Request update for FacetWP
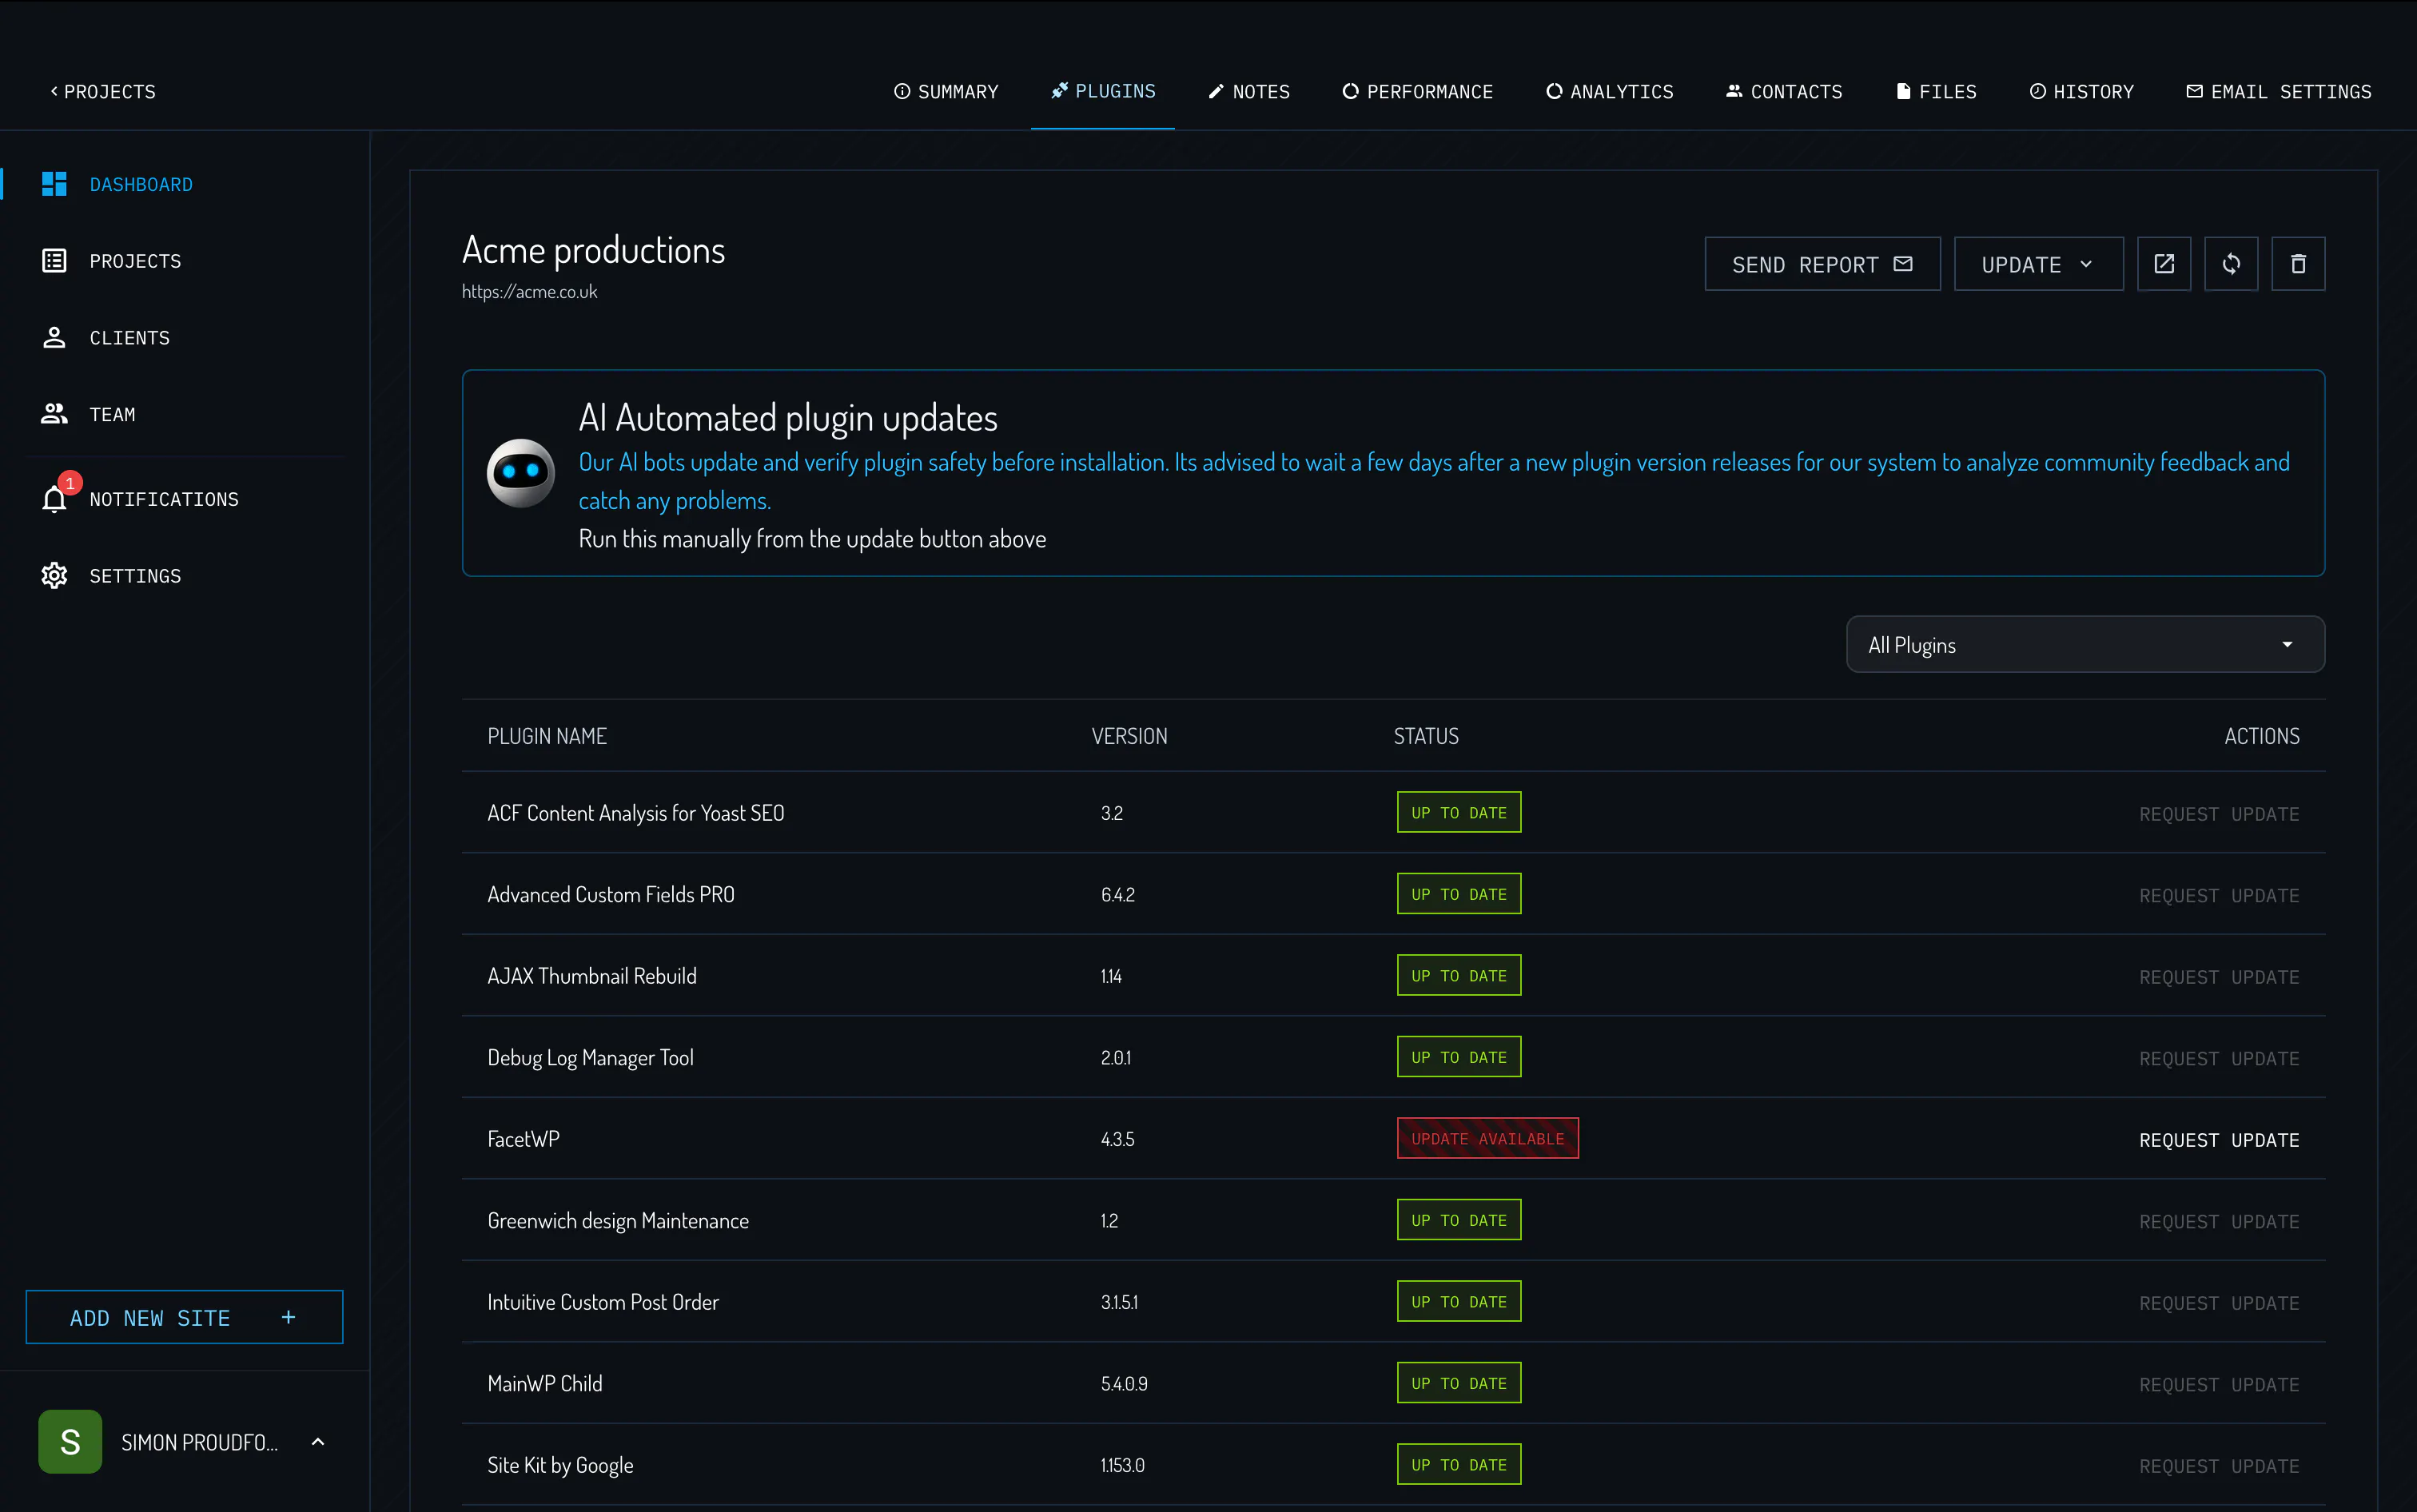Image resolution: width=2417 pixels, height=1512 pixels. coord(2219,1140)
